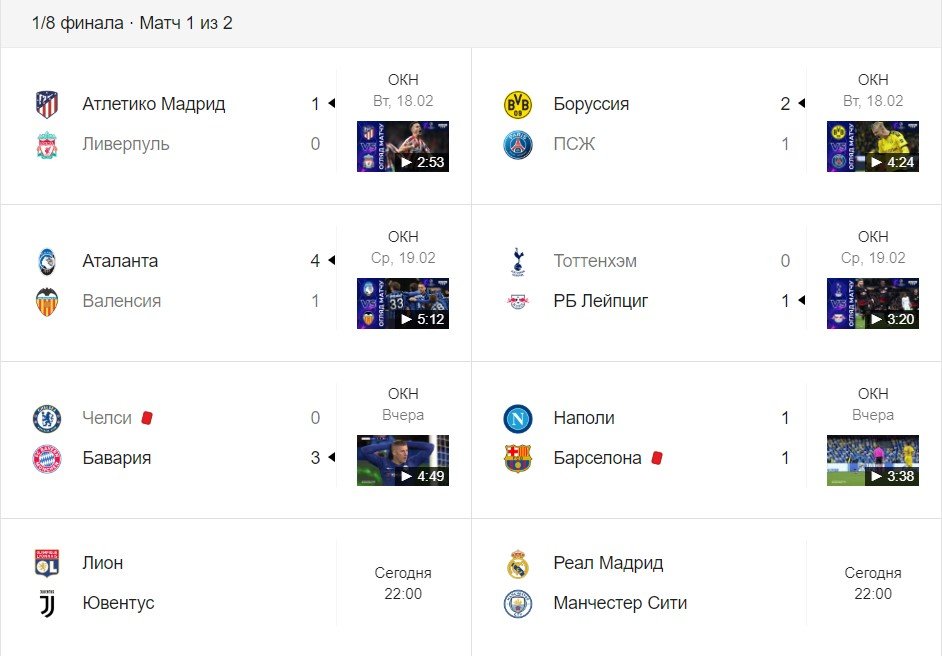This screenshot has height=656, width=942.
Task: Open the Лион team name link
Action: (x=104, y=562)
